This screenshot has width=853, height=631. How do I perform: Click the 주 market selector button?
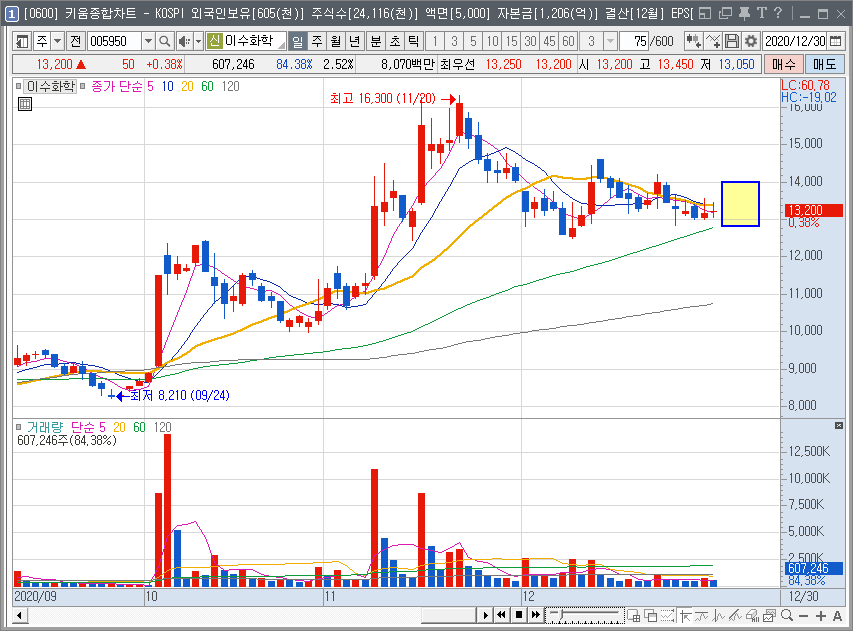[41, 41]
